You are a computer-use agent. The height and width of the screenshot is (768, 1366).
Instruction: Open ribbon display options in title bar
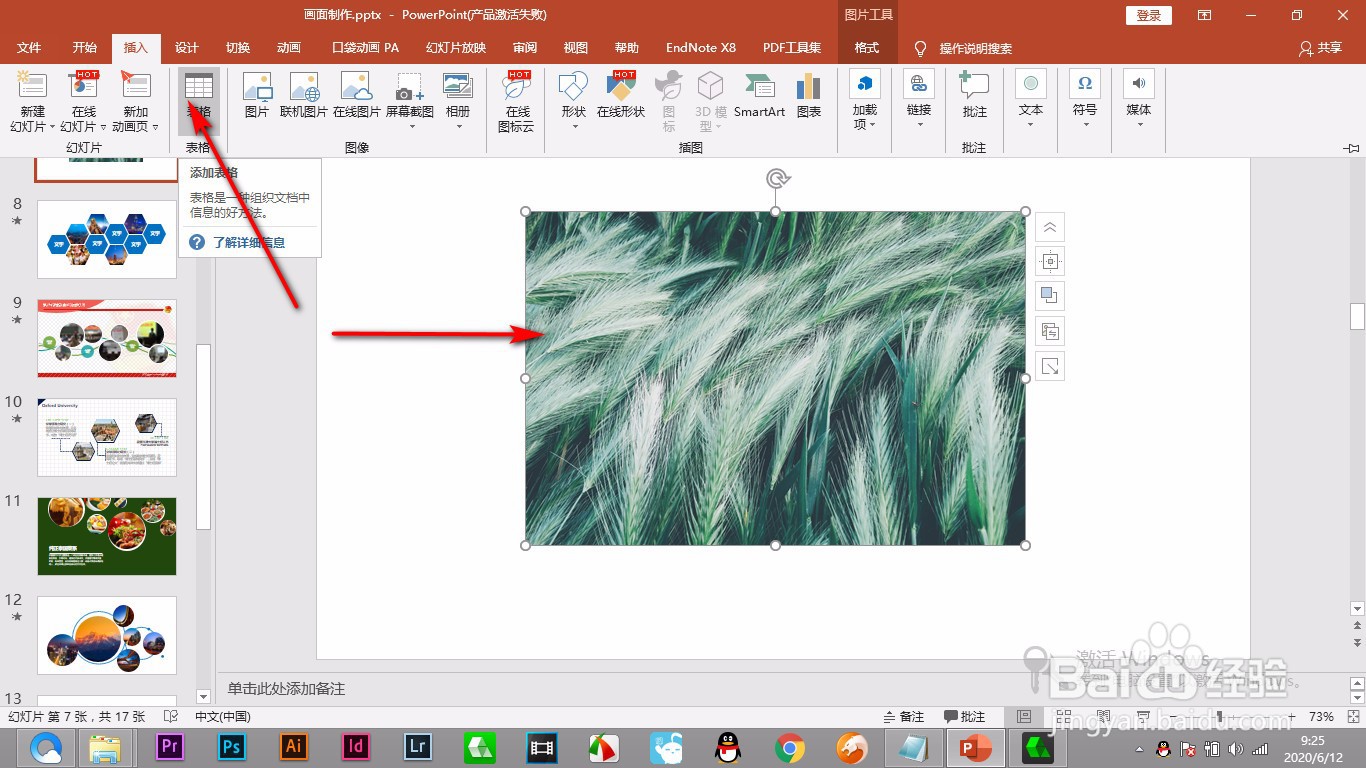1205,15
